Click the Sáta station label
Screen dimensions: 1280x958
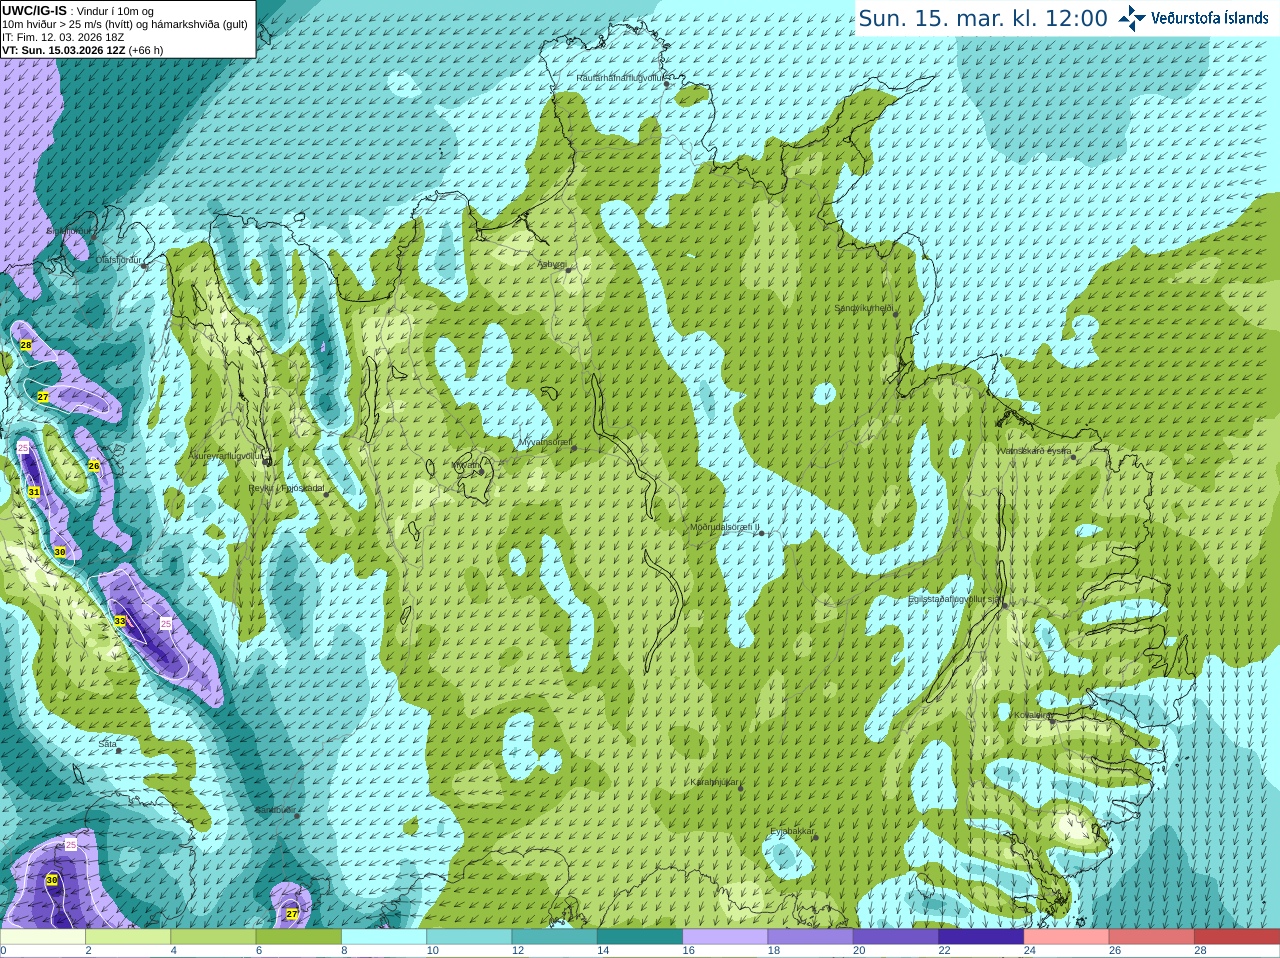pyautogui.click(x=107, y=744)
